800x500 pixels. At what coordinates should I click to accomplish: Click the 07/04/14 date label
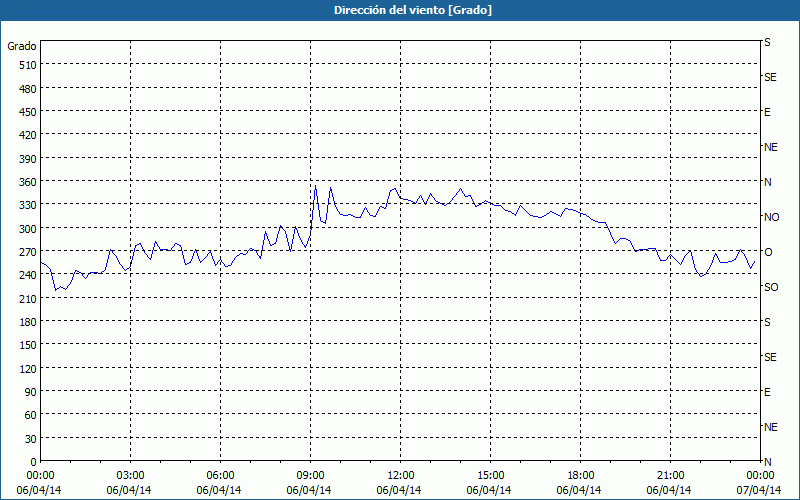click(x=760, y=490)
